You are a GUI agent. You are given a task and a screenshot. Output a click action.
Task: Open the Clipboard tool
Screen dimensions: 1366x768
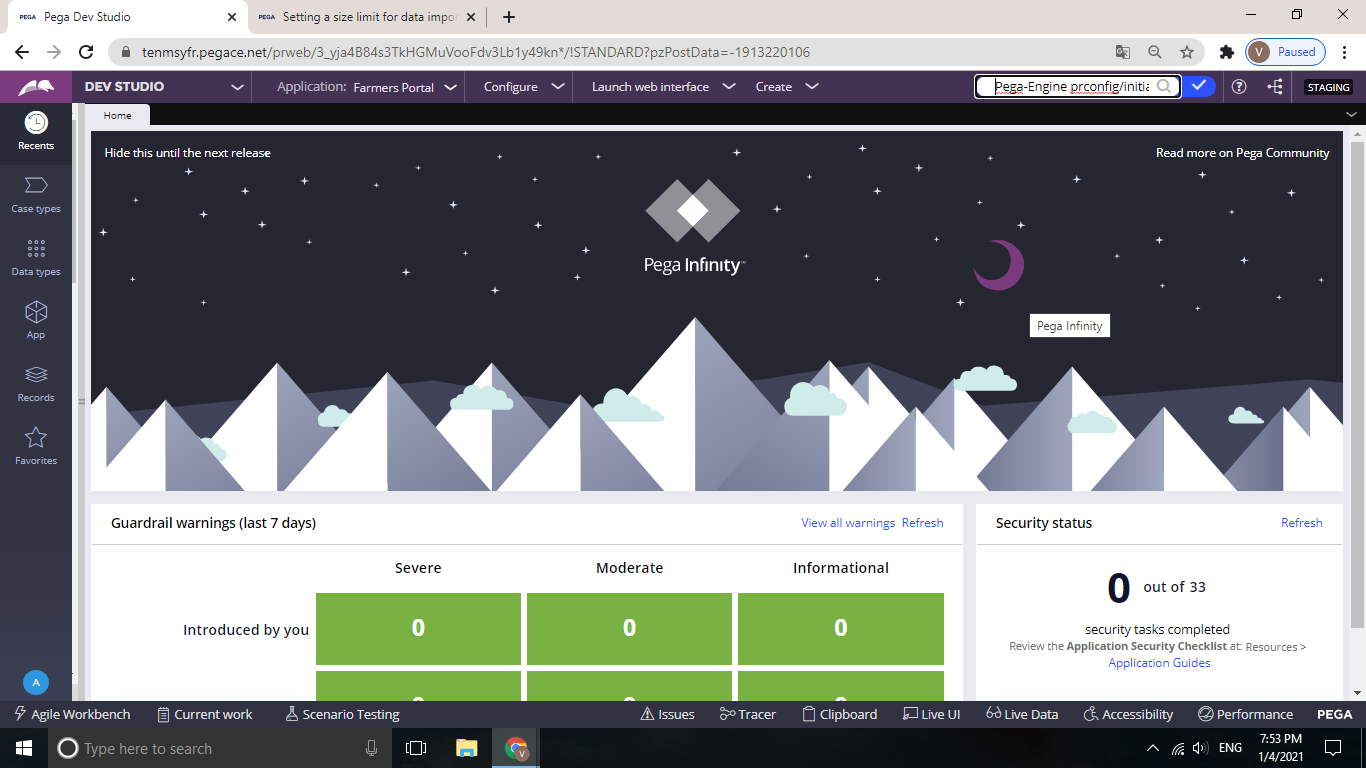pos(840,714)
